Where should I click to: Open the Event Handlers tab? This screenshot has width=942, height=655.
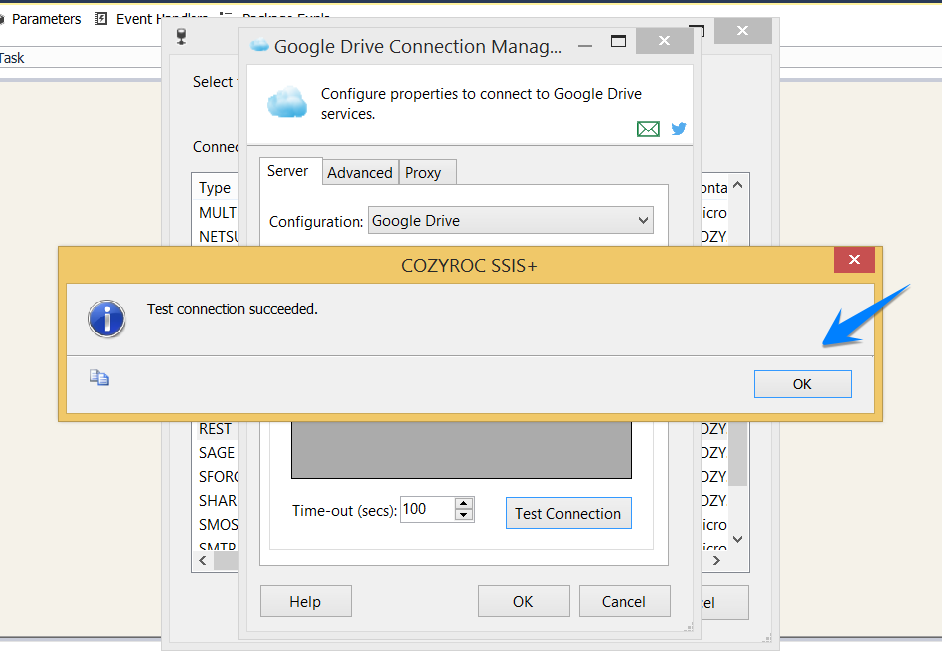(162, 19)
